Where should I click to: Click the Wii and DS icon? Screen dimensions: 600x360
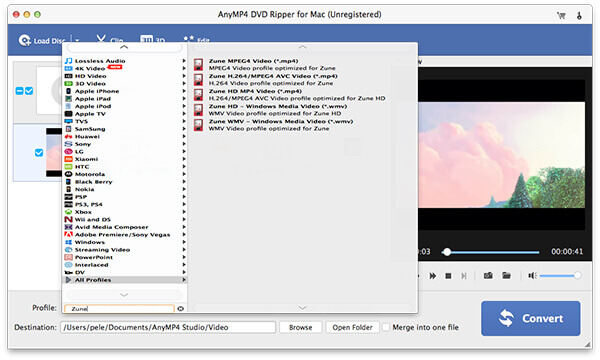click(68, 220)
